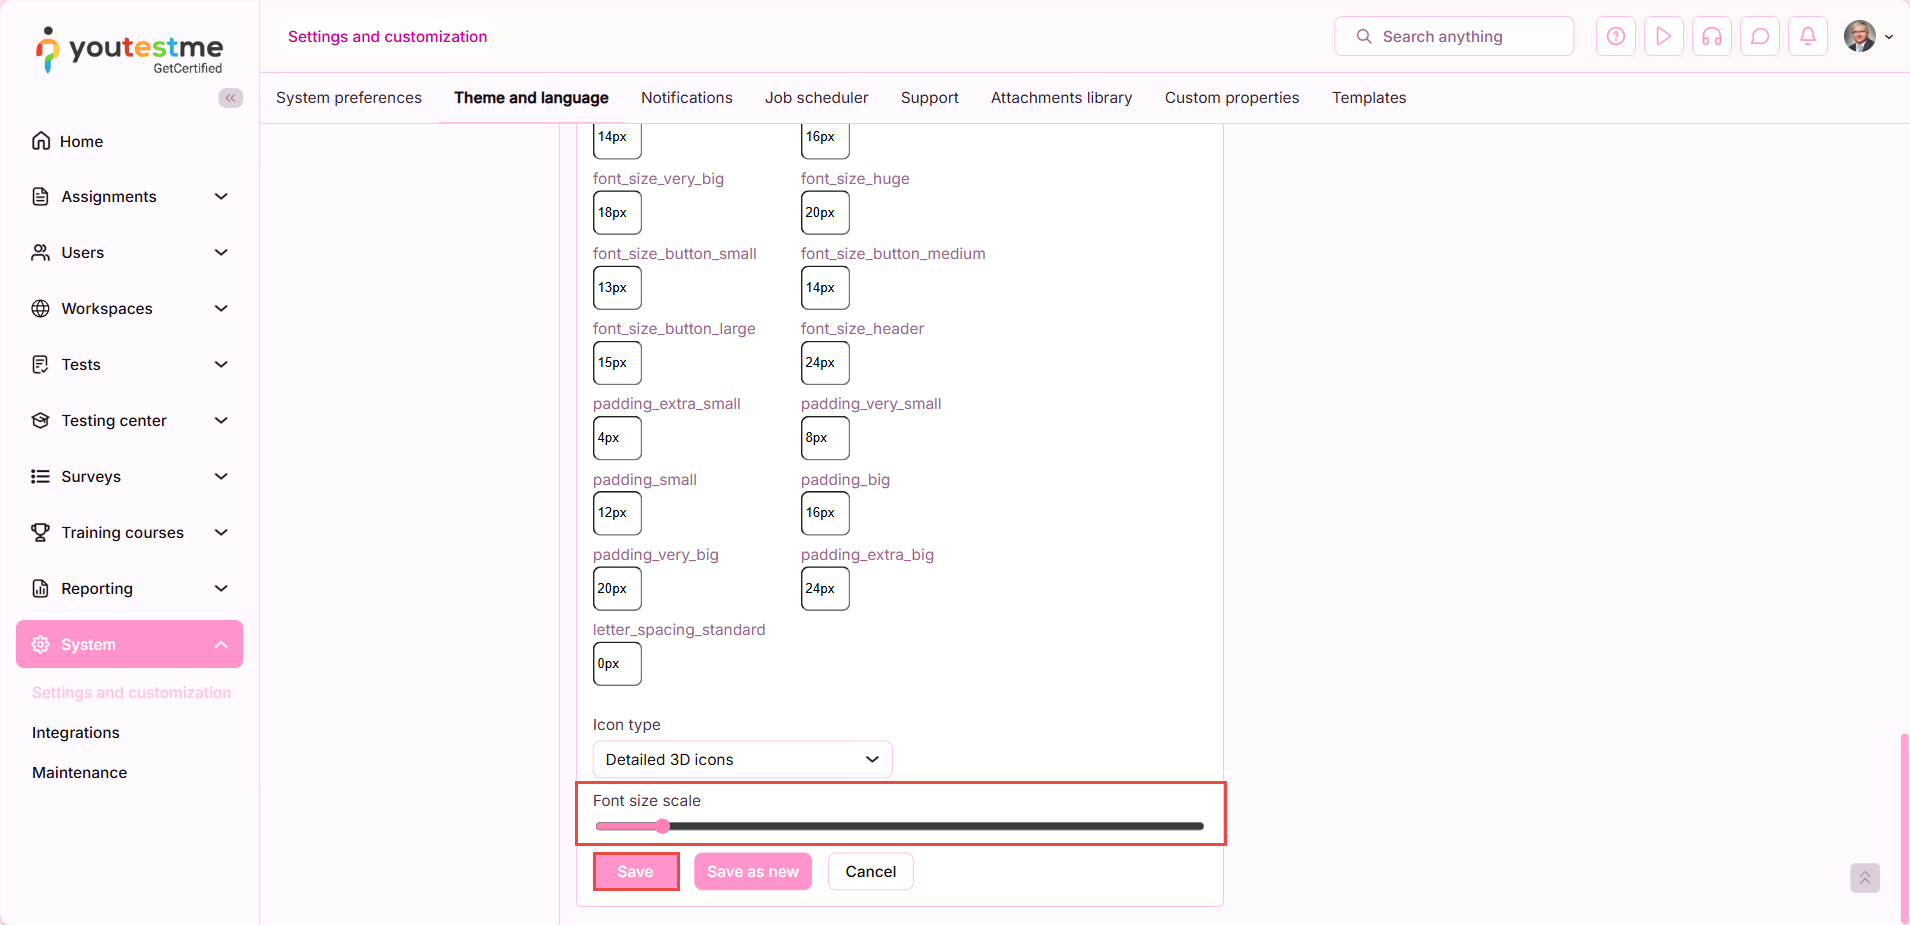Screen dimensions: 1910x925
Task: Open the Icon type dropdown
Action: tap(742, 760)
